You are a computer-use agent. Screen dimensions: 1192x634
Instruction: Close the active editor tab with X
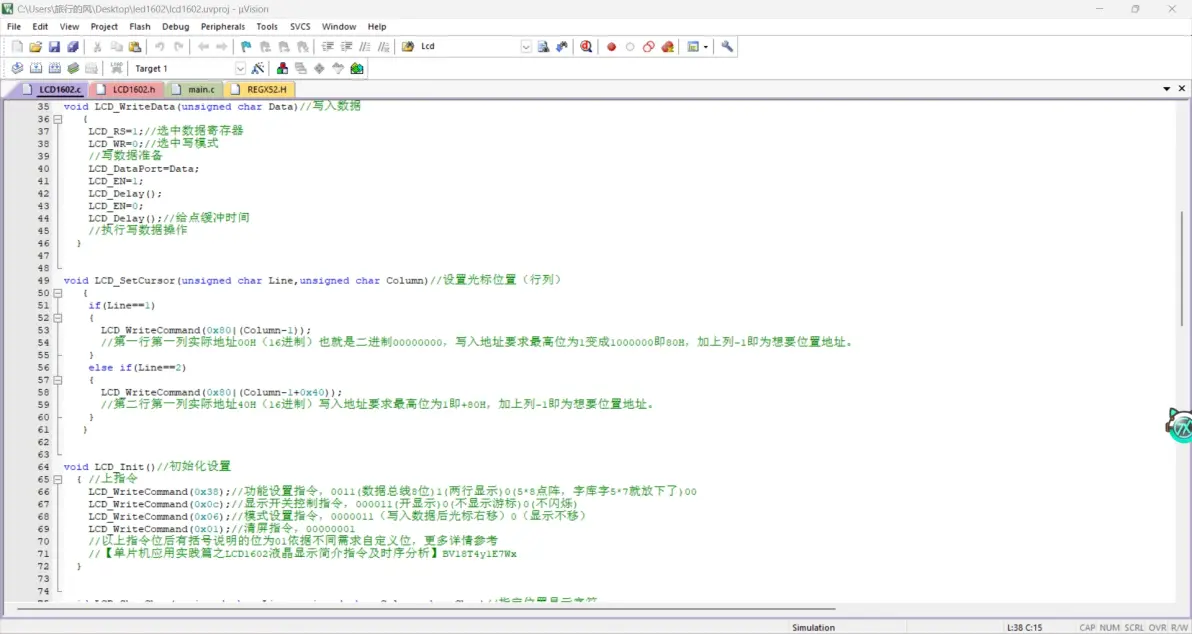(x=1182, y=89)
